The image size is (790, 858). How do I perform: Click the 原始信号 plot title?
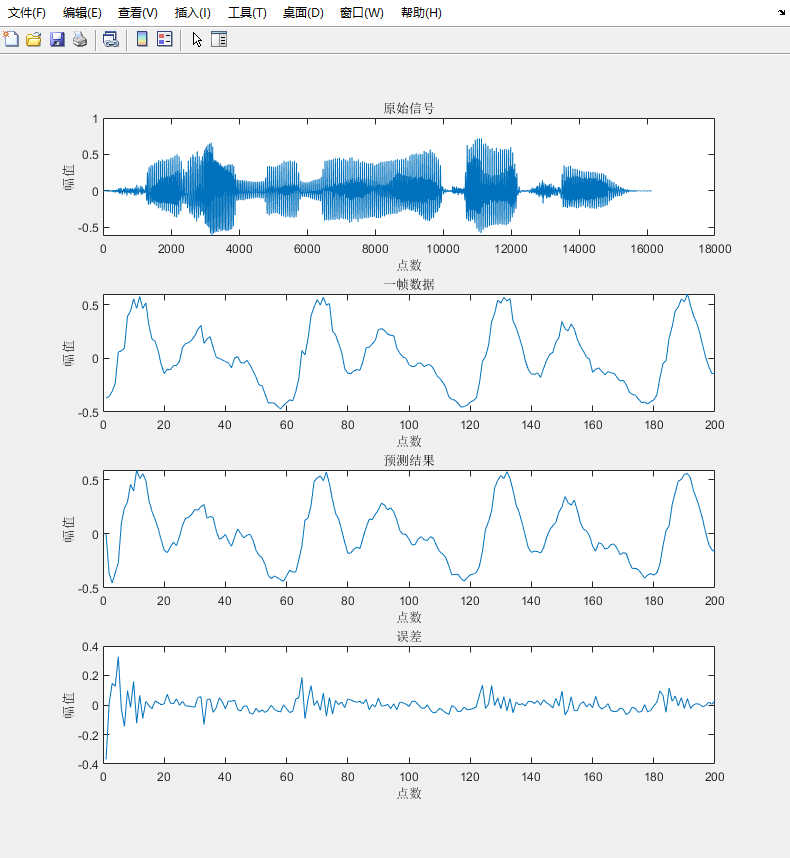click(409, 108)
